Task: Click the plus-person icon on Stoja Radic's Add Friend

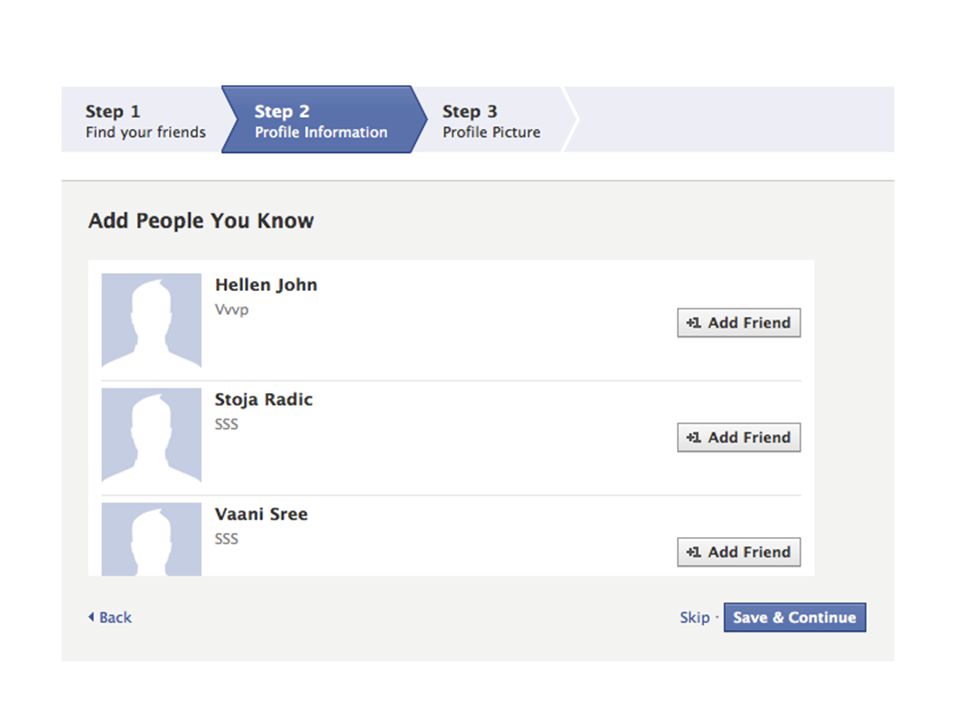Action: [x=693, y=437]
